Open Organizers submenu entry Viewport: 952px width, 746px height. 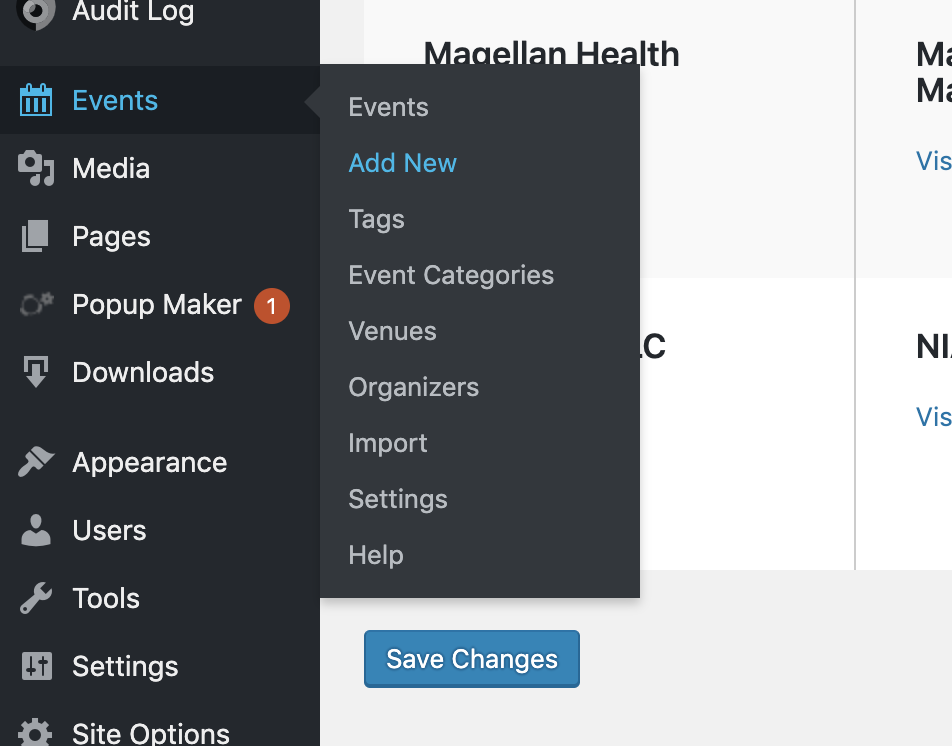click(x=413, y=387)
